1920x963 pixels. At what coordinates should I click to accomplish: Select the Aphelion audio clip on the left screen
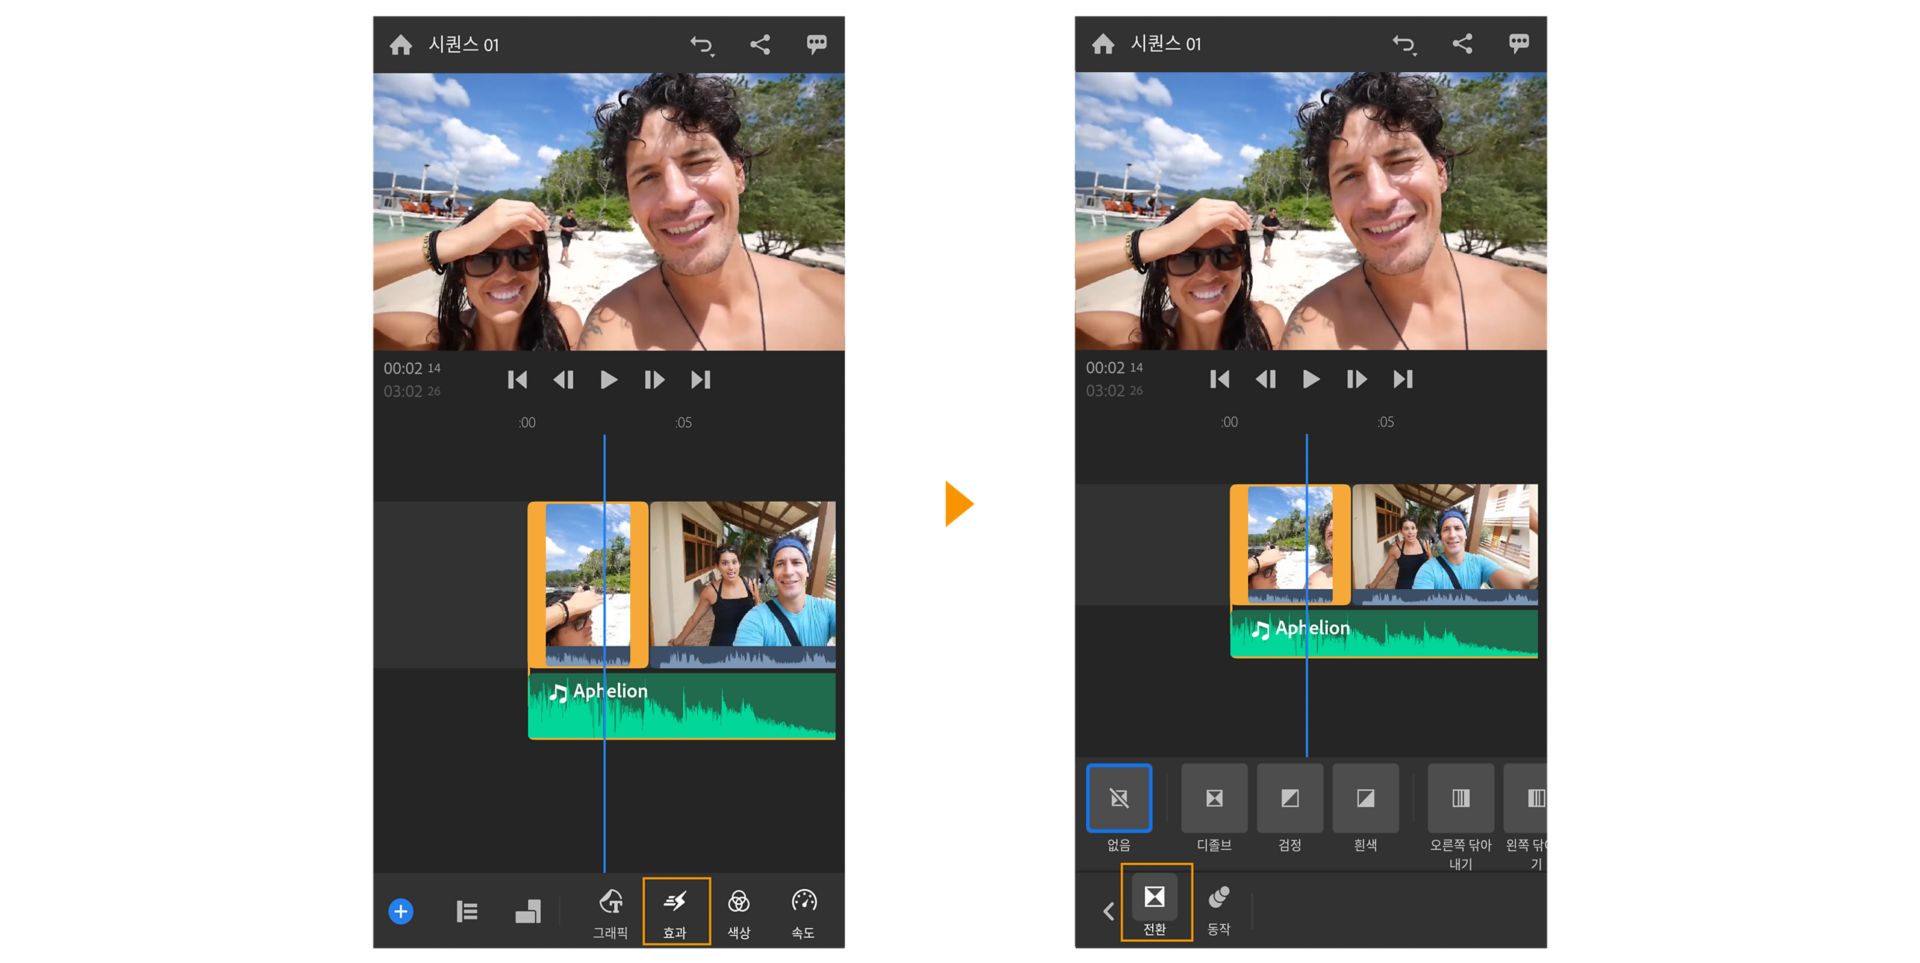(x=682, y=706)
